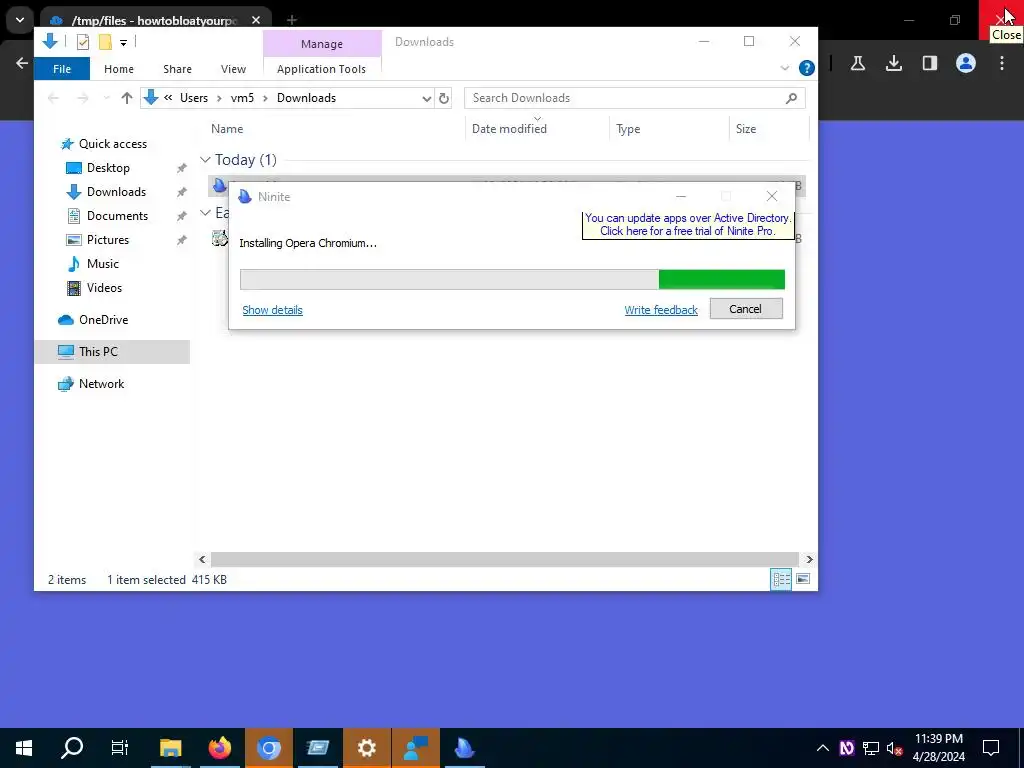The height and width of the screenshot is (768, 1024).
Task: Open Settings gear on taskbar
Action: click(366, 748)
